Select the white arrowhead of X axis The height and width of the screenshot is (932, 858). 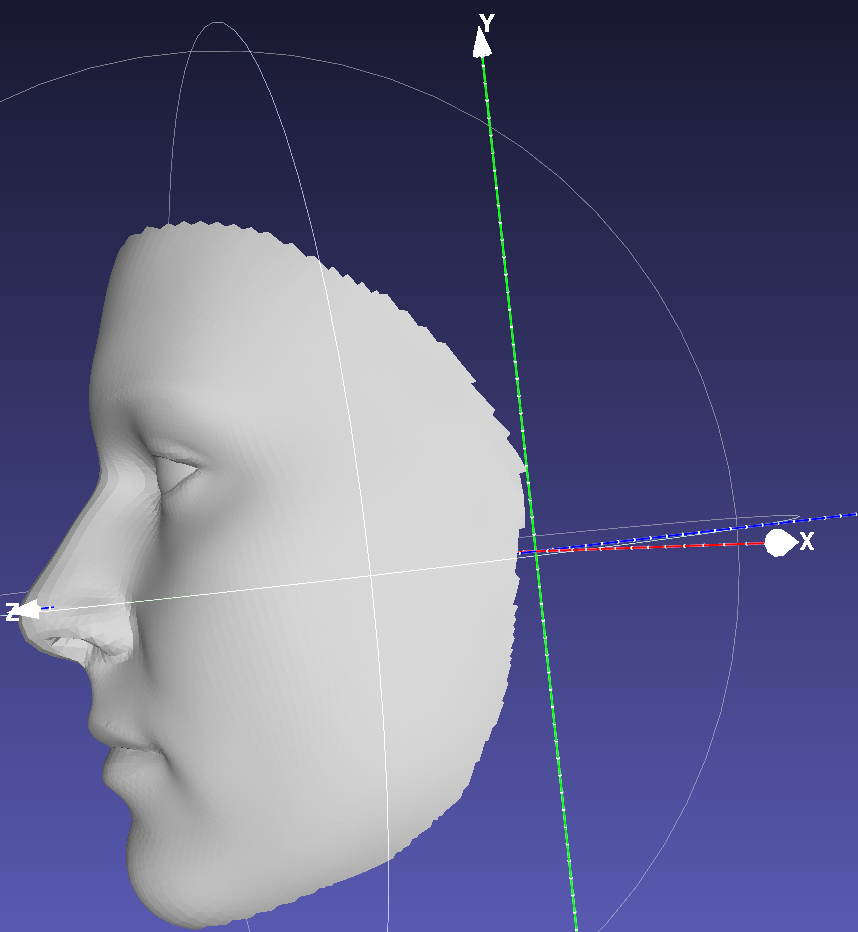pyautogui.click(x=781, y=543)
